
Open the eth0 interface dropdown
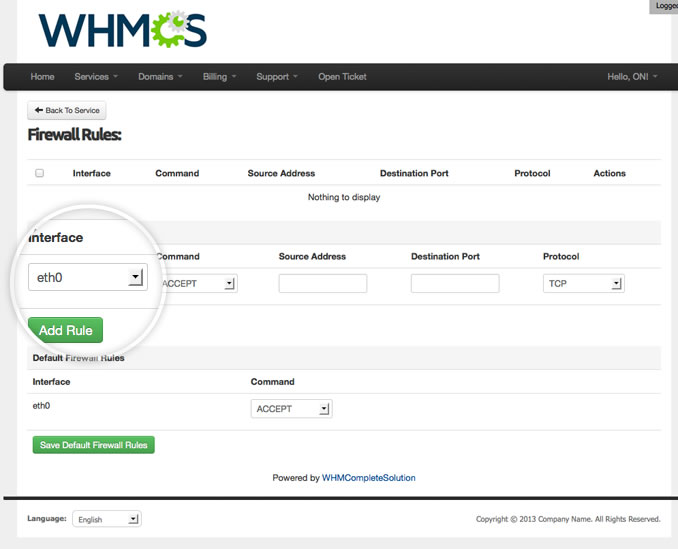click(88, 277)
